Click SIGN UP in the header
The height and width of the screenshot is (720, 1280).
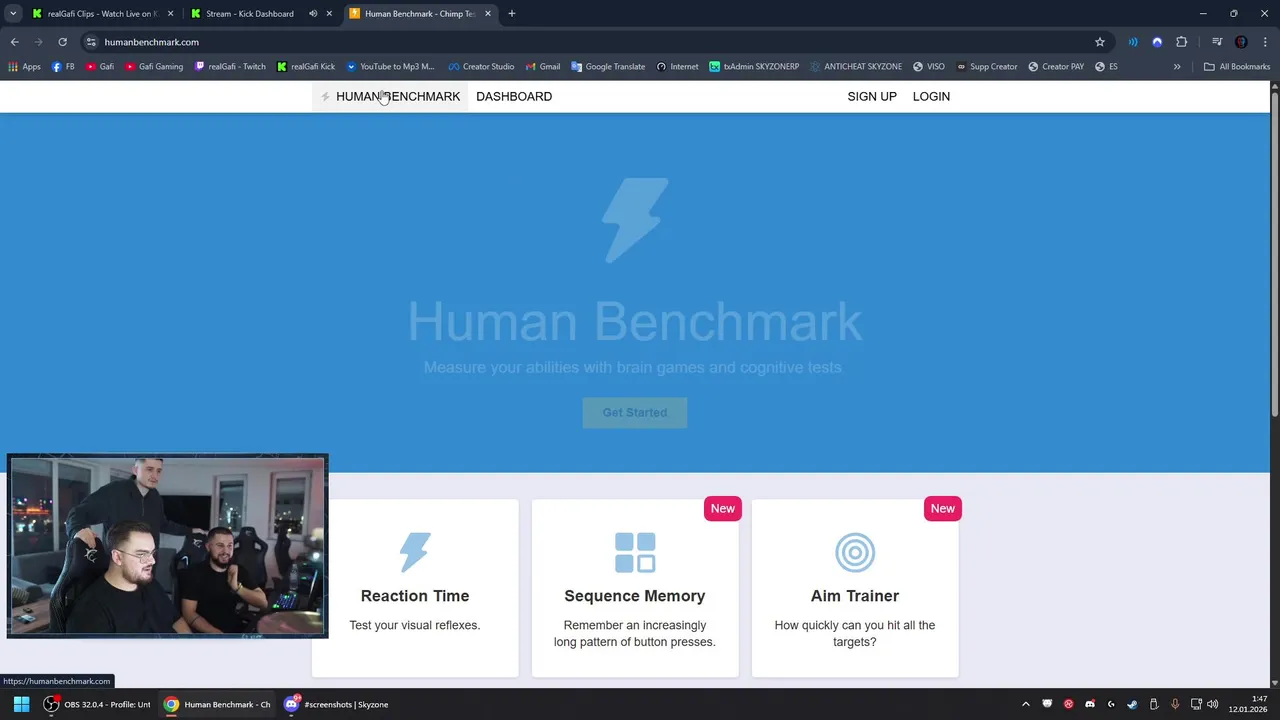click(872, 97)
